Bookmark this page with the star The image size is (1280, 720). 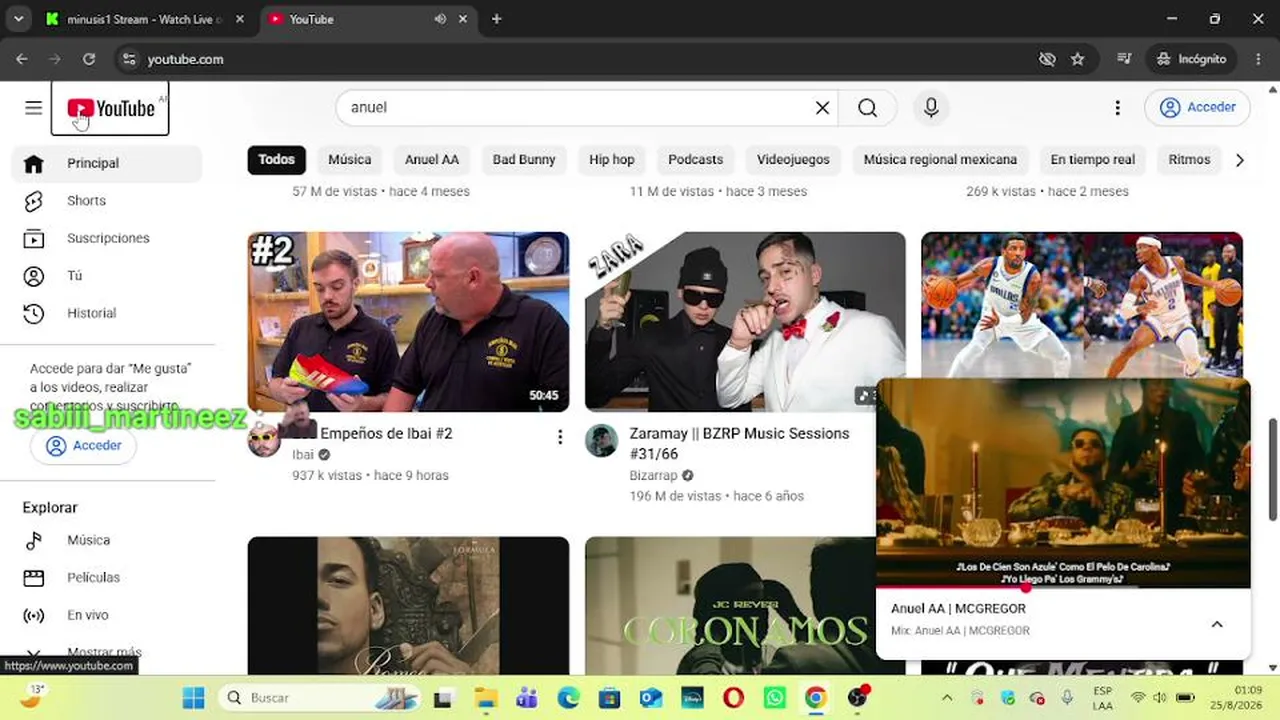click(1077, 59)
